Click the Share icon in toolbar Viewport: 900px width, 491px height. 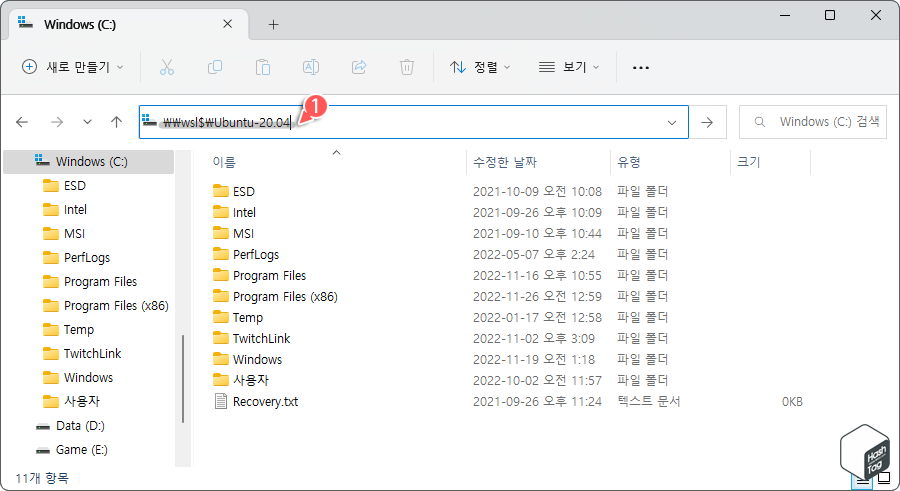(359, 67)
